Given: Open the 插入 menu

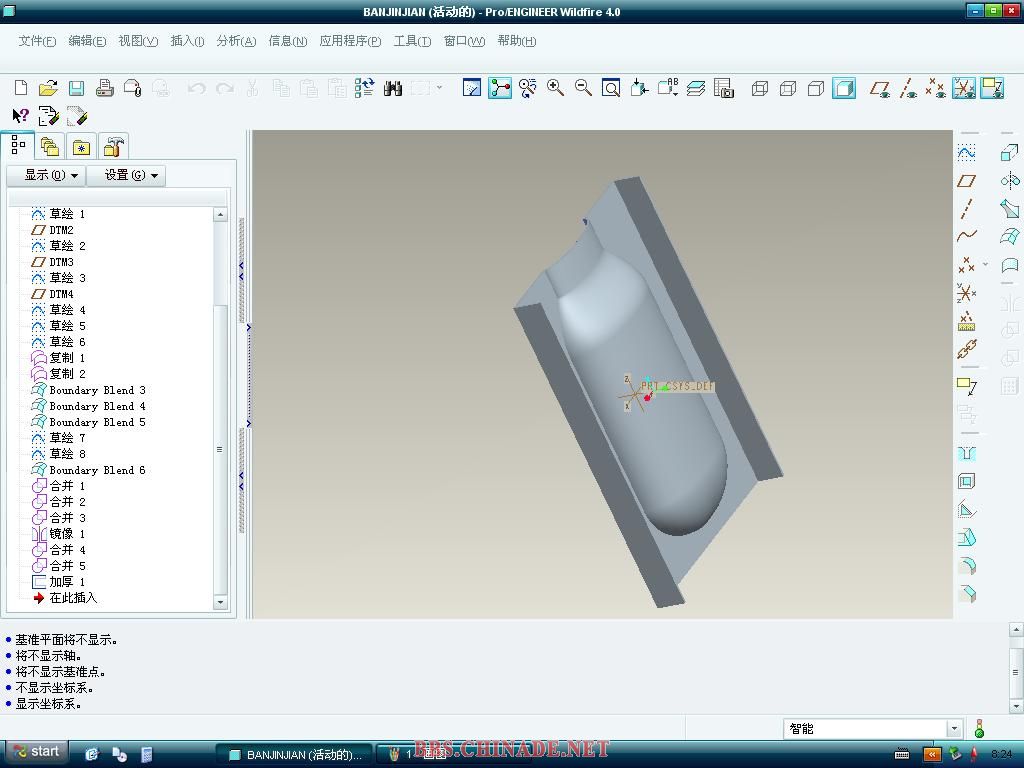Looking at the screenshot, I should click(x=187, y=41).
